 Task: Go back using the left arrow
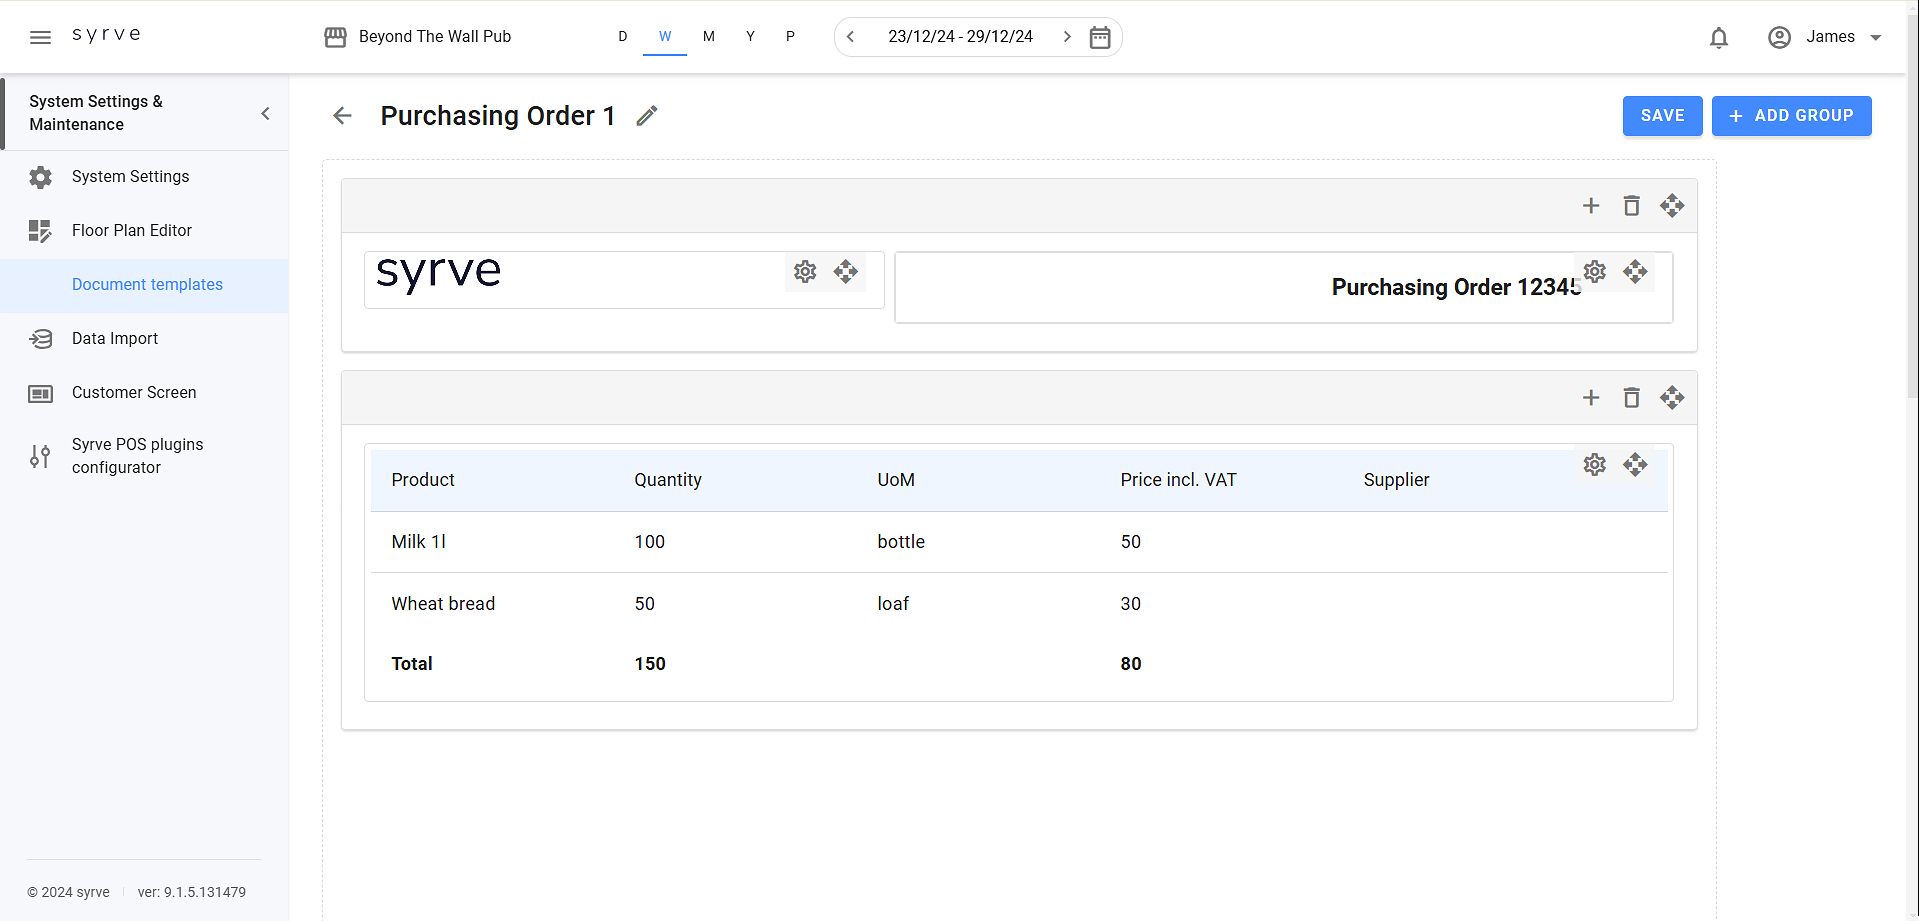click(342, 116)
